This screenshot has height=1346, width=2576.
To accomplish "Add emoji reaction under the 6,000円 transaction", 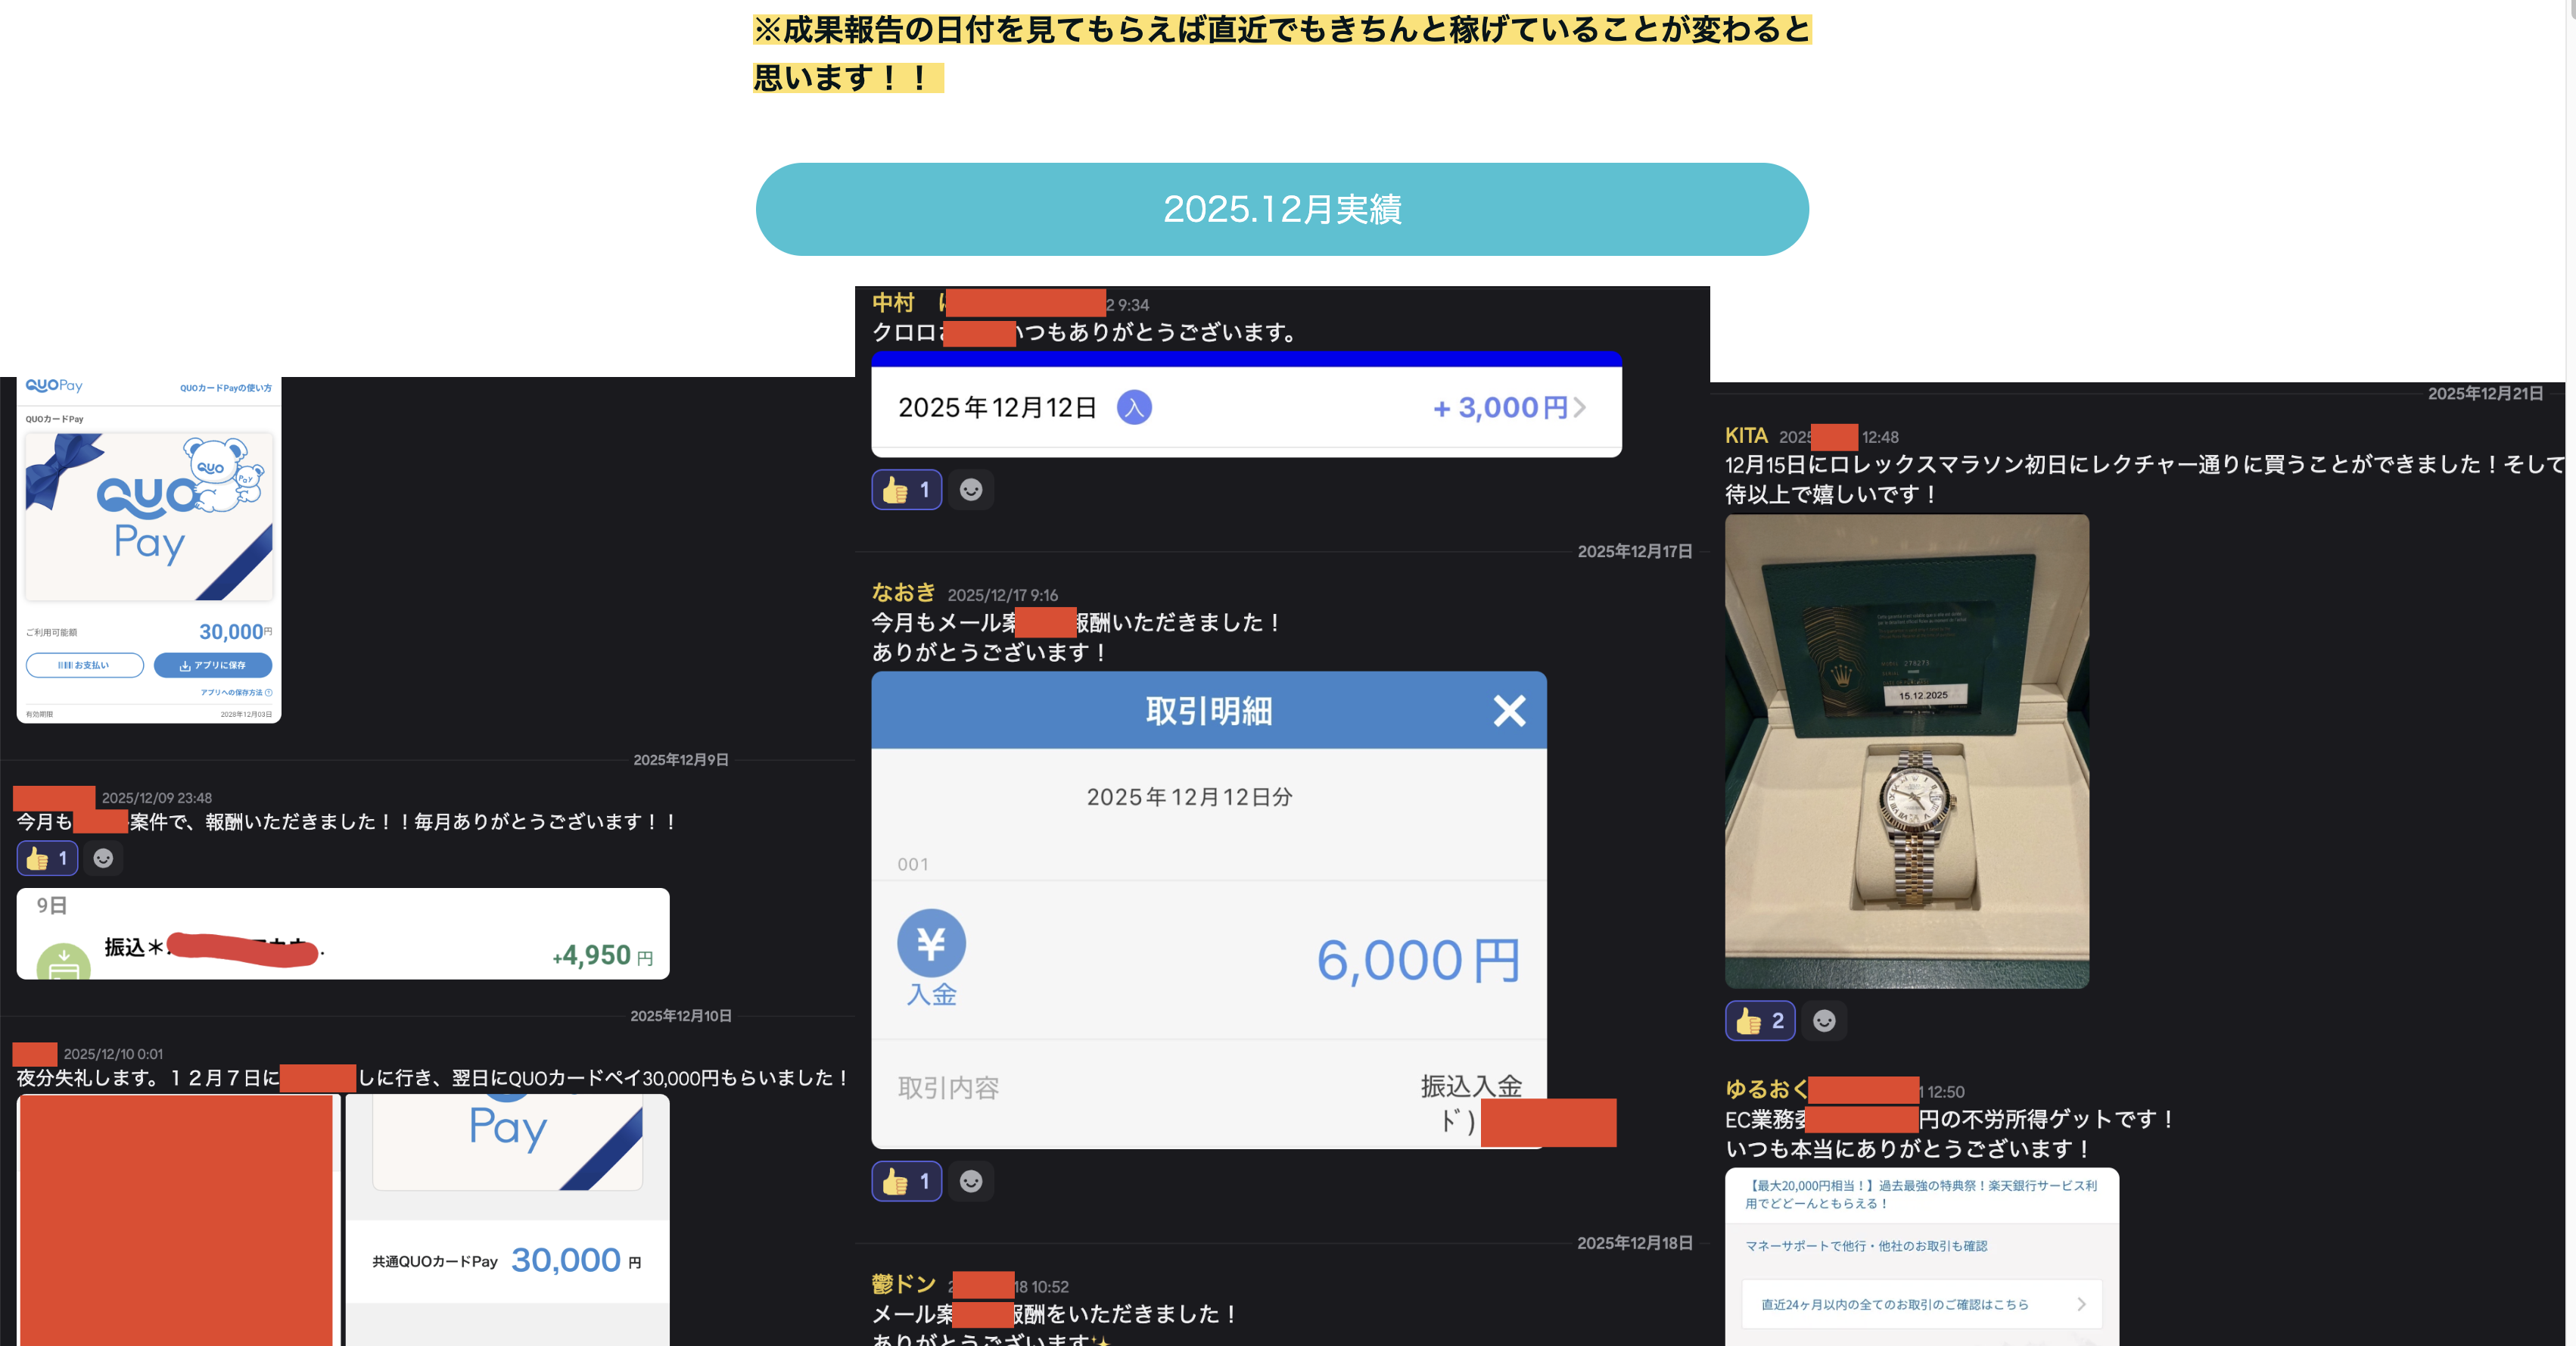I will point(970,1181).
